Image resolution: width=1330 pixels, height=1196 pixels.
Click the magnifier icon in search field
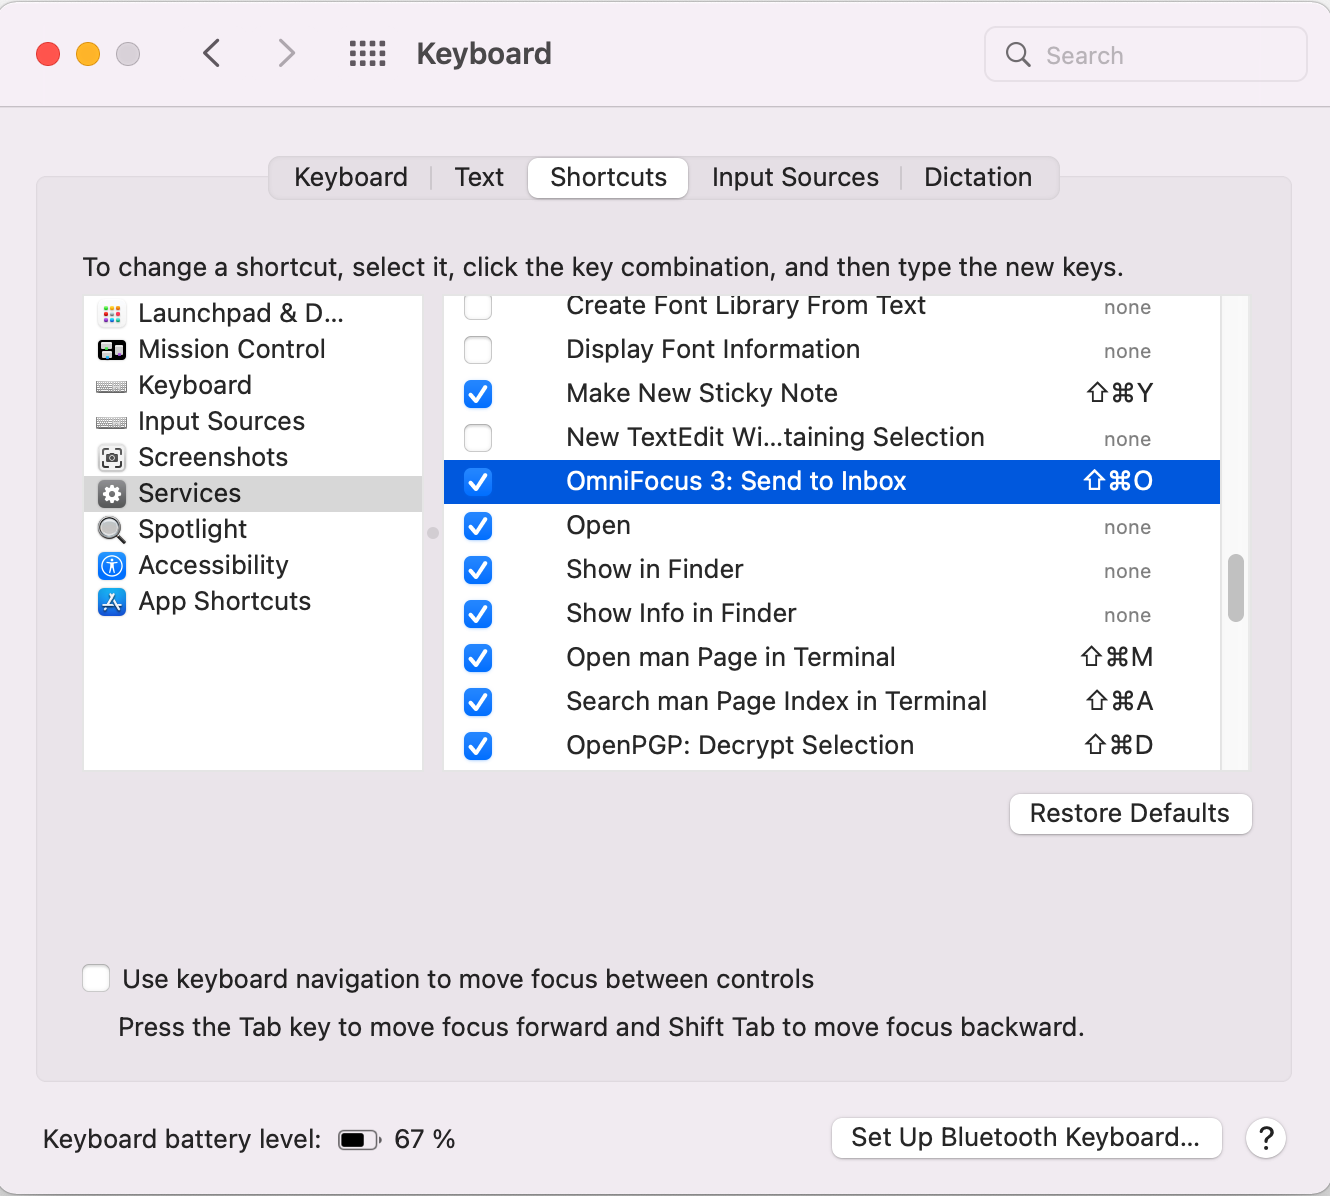1018,54
